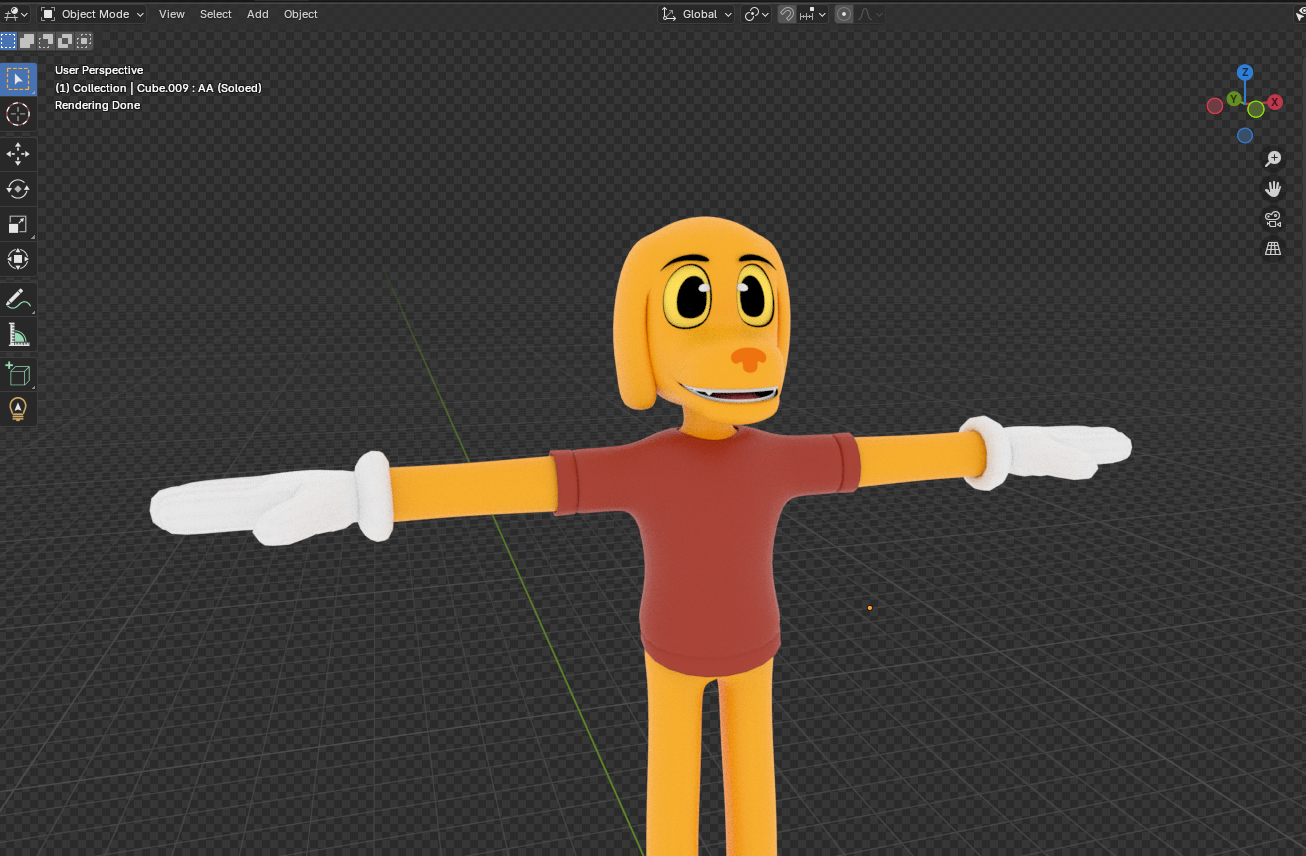This screenshot has width=1306, height=856.
Task: Open the Object Mode dropdown
Action: (92, 14)
